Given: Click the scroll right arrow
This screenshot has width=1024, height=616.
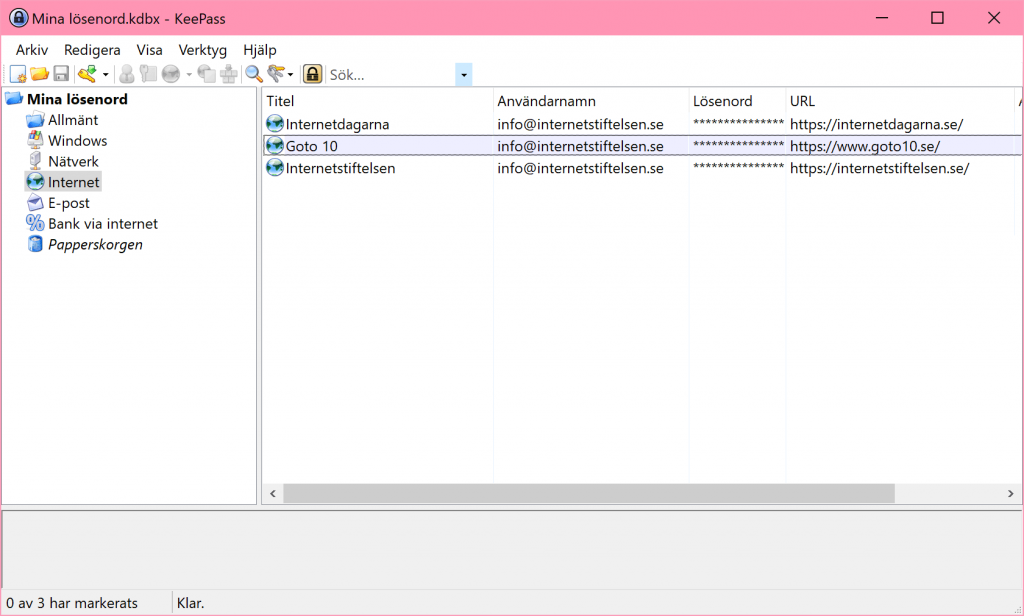Looking at the screenshot, I should tap(1010, 493).
